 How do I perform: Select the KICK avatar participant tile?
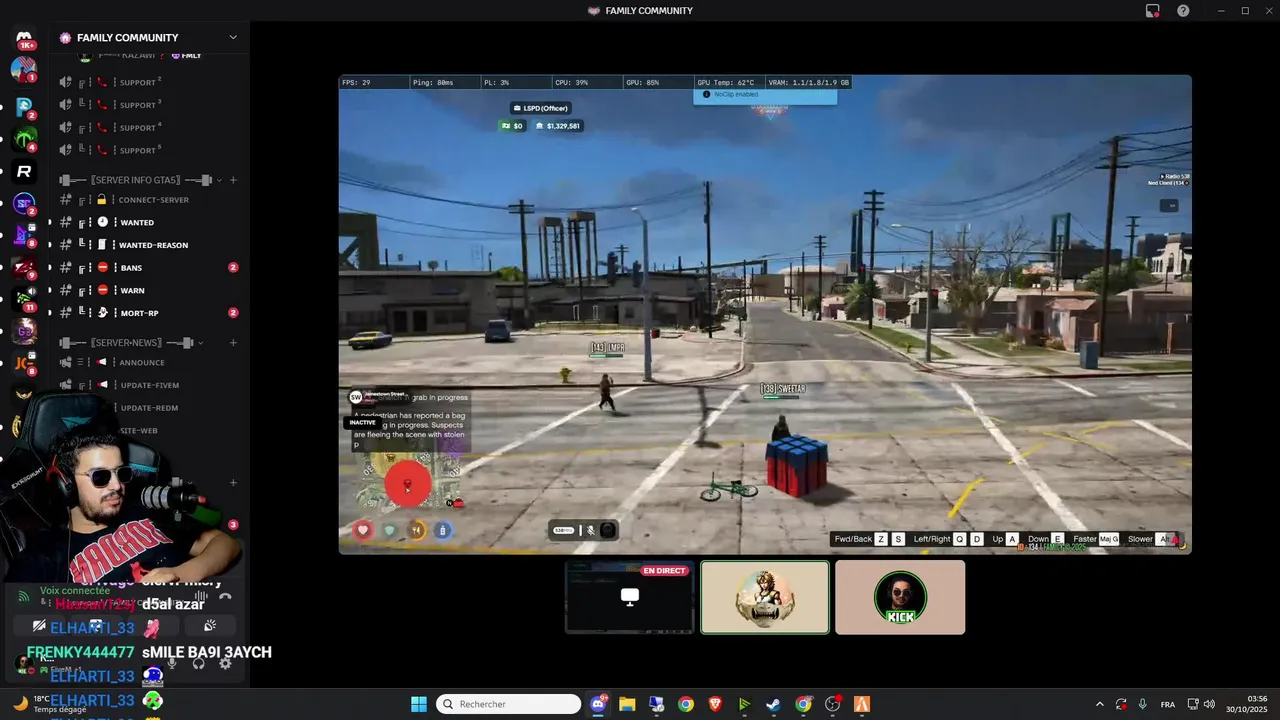(900, 597)
